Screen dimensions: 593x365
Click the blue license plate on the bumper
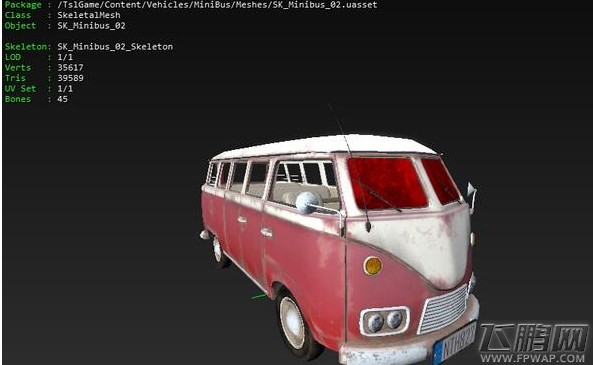(454, 342)
